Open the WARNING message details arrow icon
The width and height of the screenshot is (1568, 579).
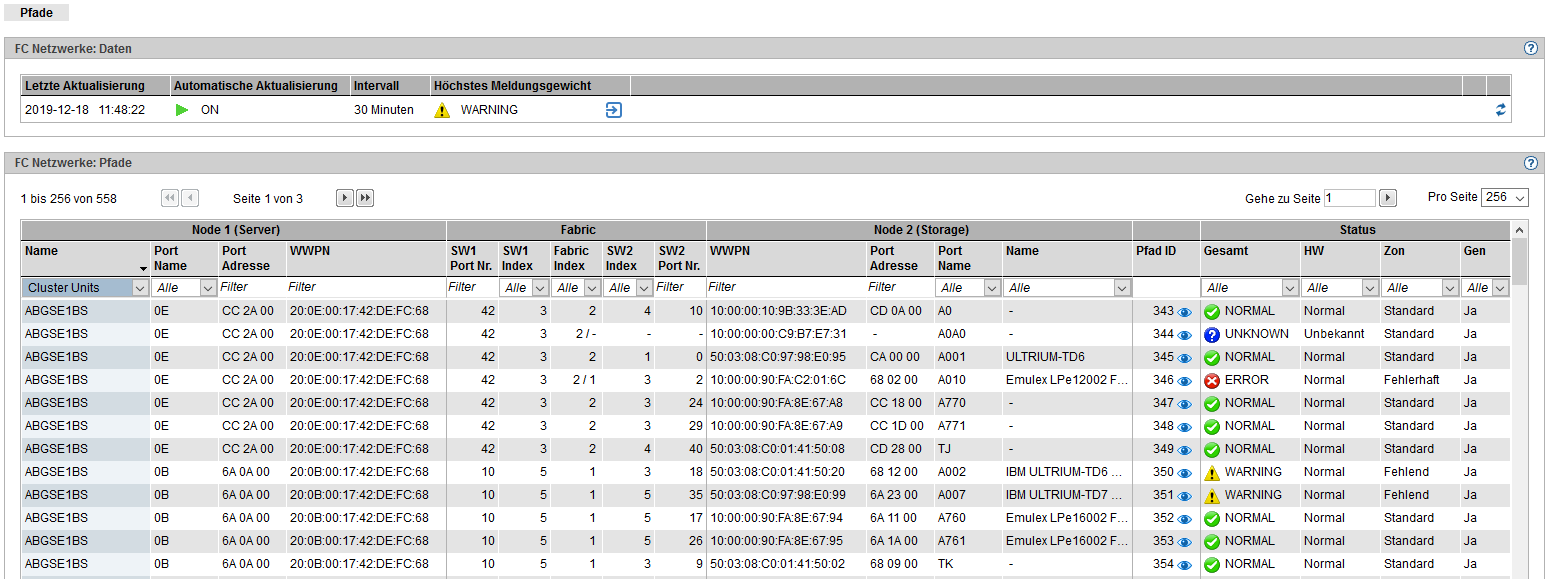coord(614,110)
